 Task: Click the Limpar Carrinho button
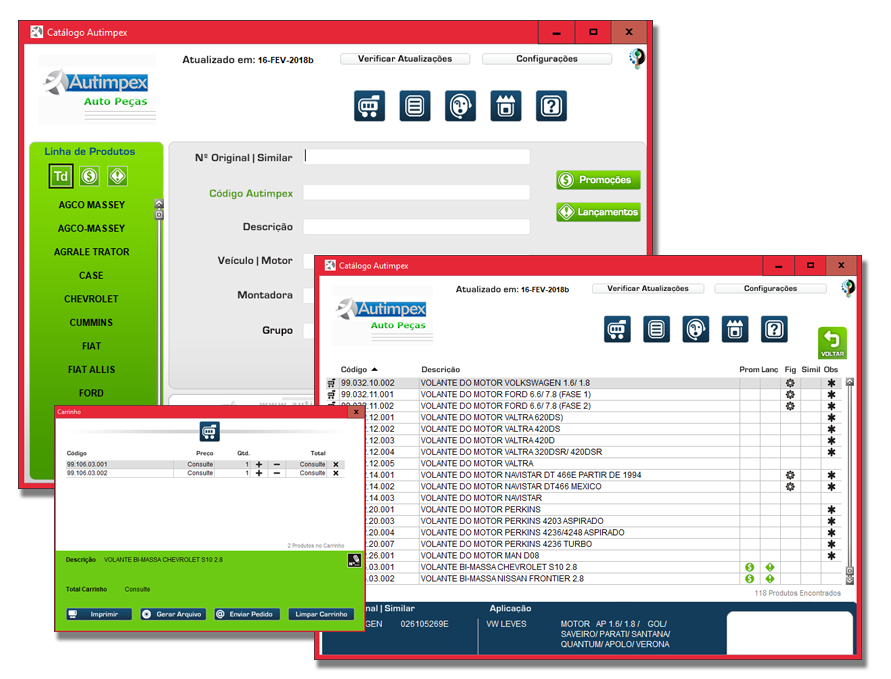322,614
